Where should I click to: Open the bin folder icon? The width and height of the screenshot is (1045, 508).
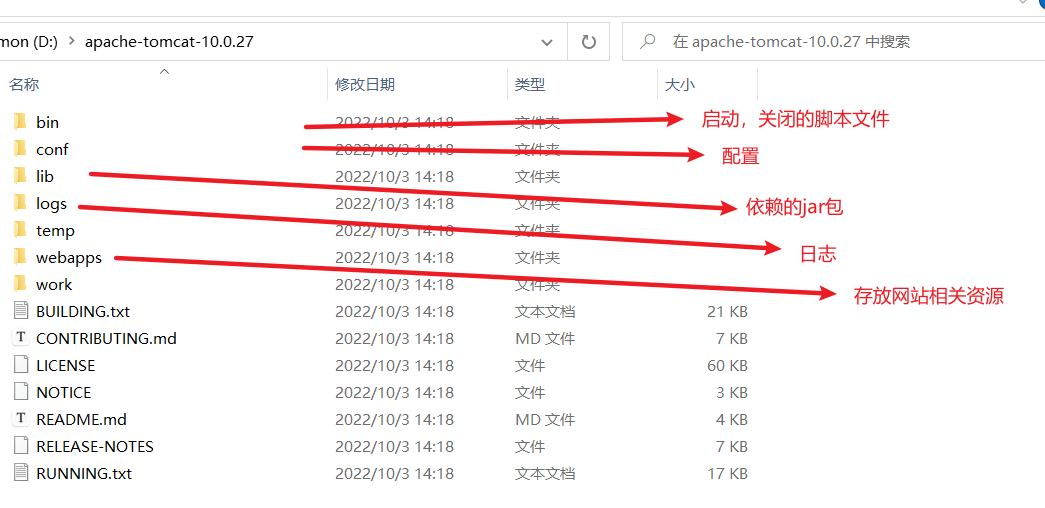[20, 122]
